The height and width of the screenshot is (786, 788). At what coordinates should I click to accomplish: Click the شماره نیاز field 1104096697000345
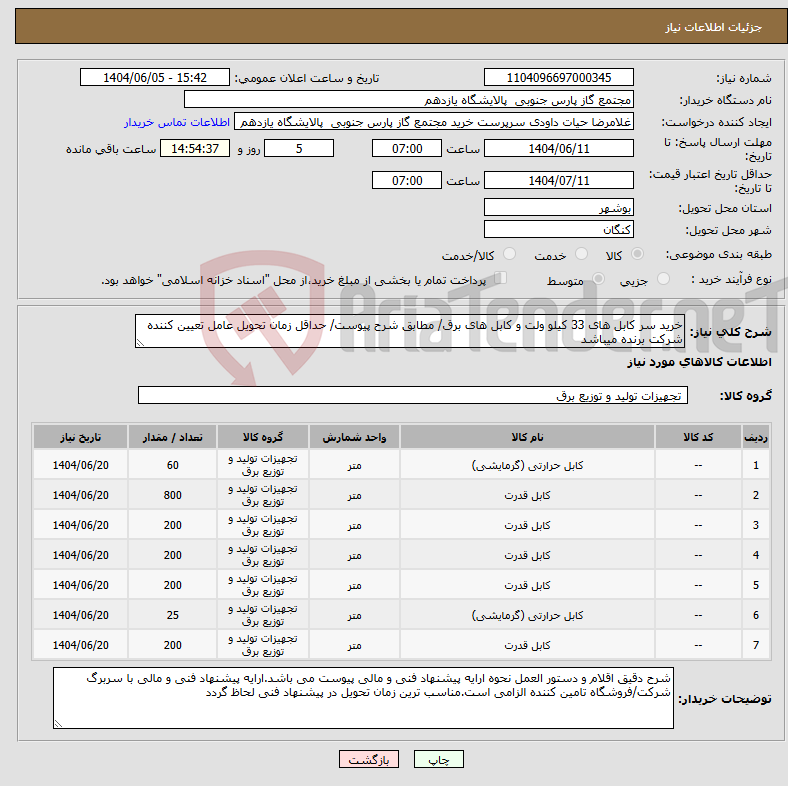tap(558, 77)
